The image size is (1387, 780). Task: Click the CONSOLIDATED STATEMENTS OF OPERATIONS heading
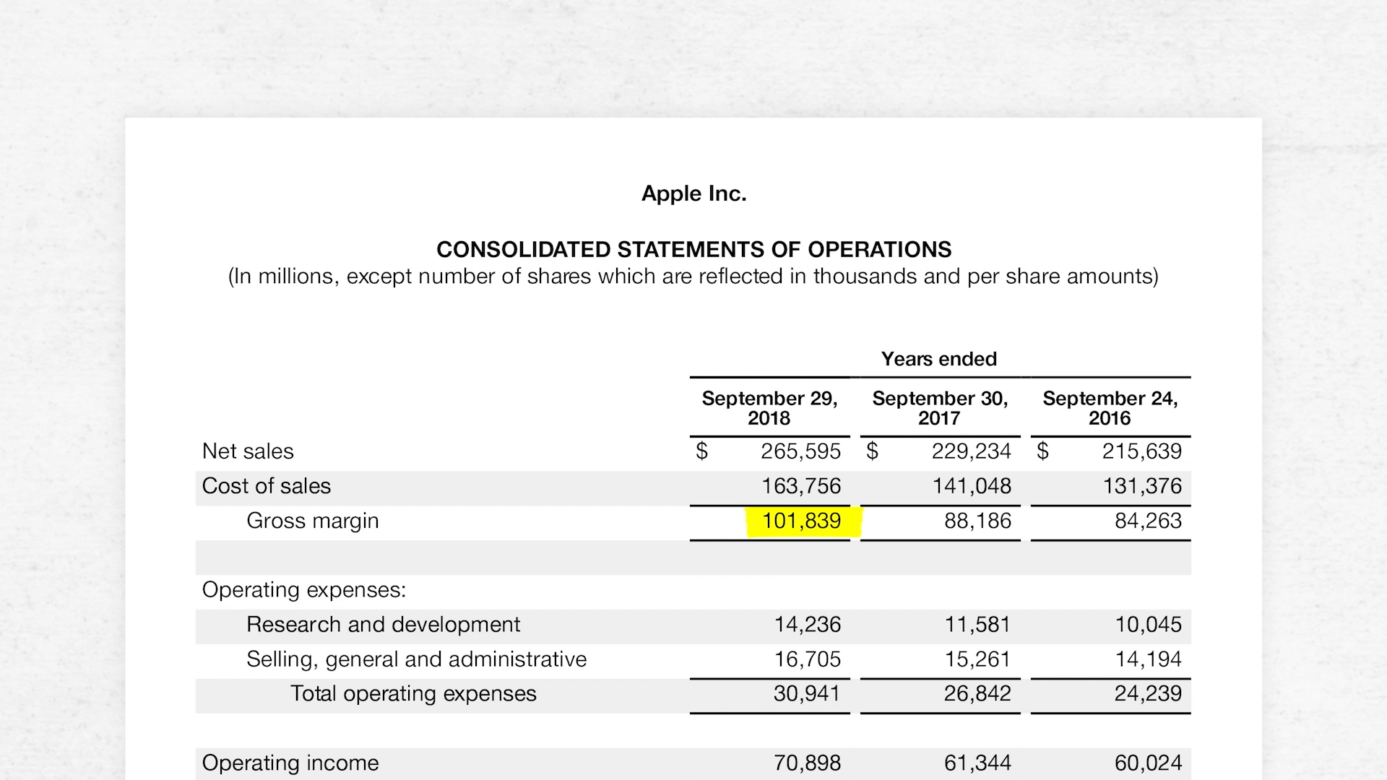coord(694,249)
